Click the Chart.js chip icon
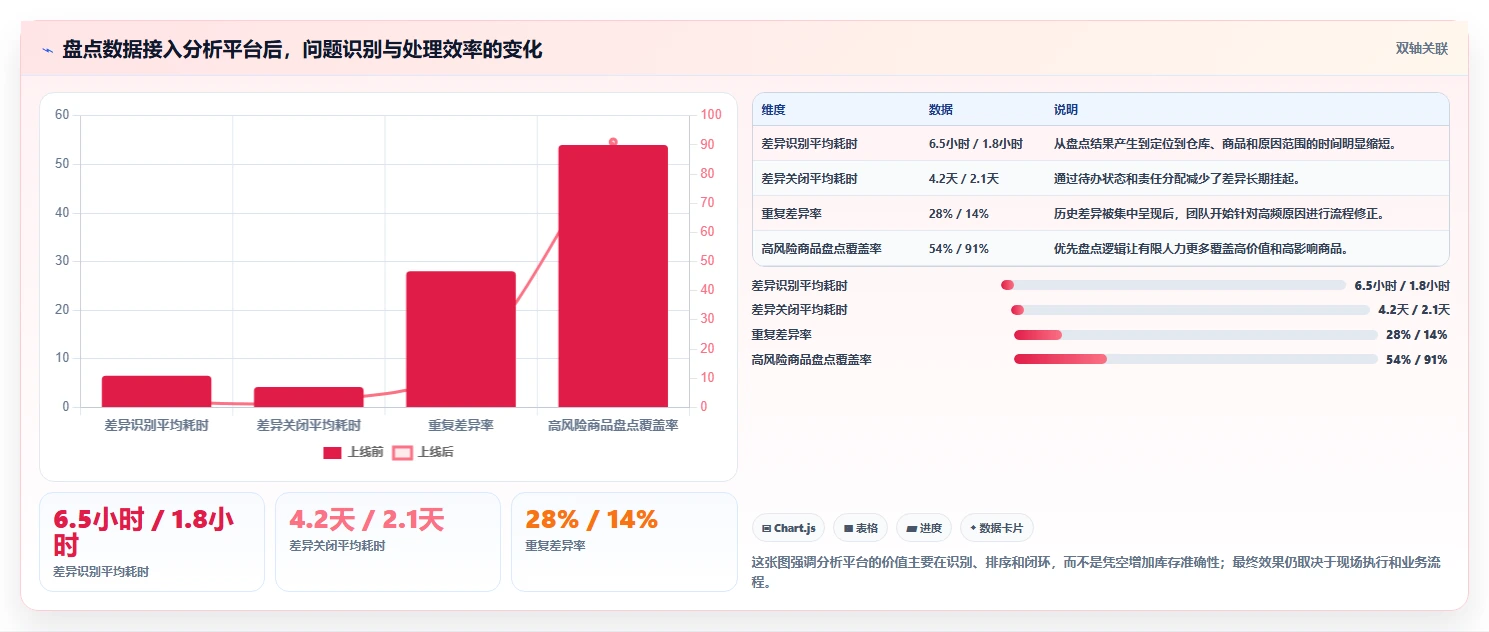This screenshot has height=632, width=1489. [x=766, y=528]
